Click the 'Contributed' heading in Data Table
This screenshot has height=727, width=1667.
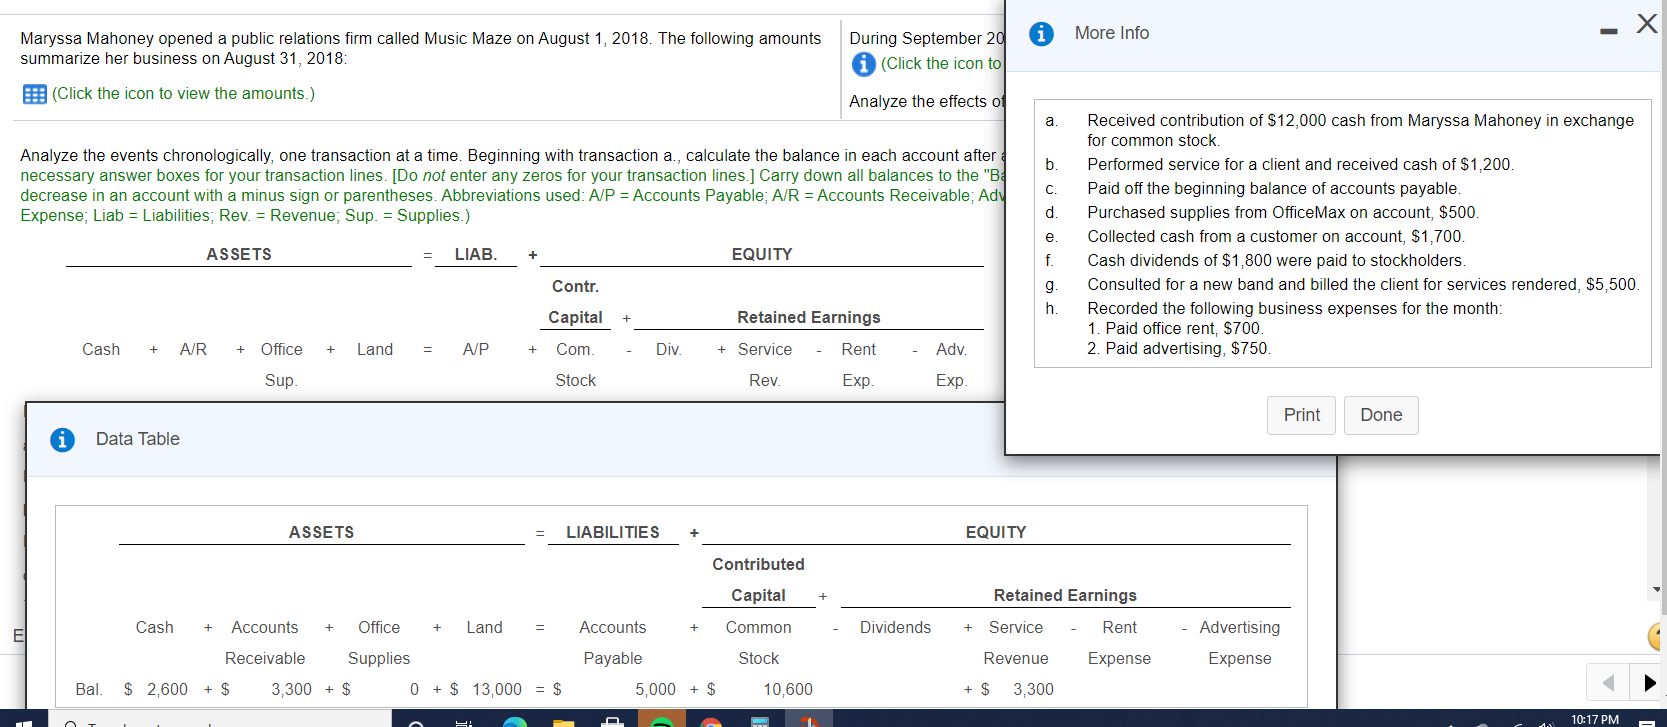pos(758,564)
